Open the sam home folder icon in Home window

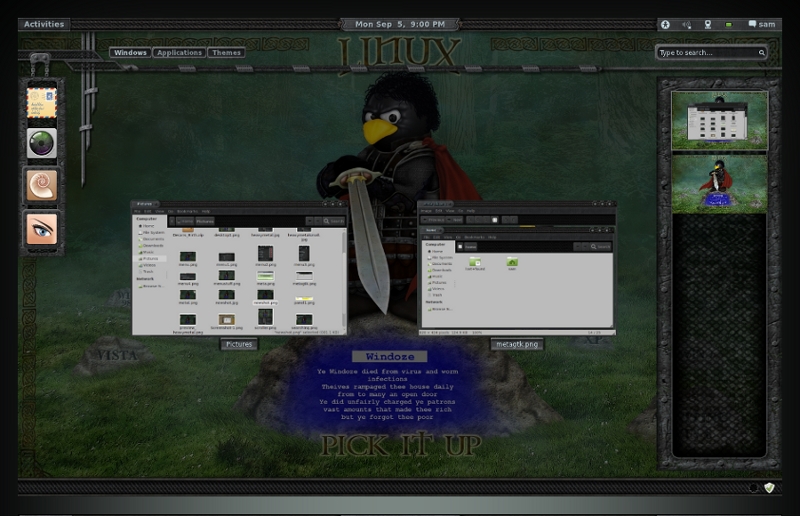pos(512,263)
